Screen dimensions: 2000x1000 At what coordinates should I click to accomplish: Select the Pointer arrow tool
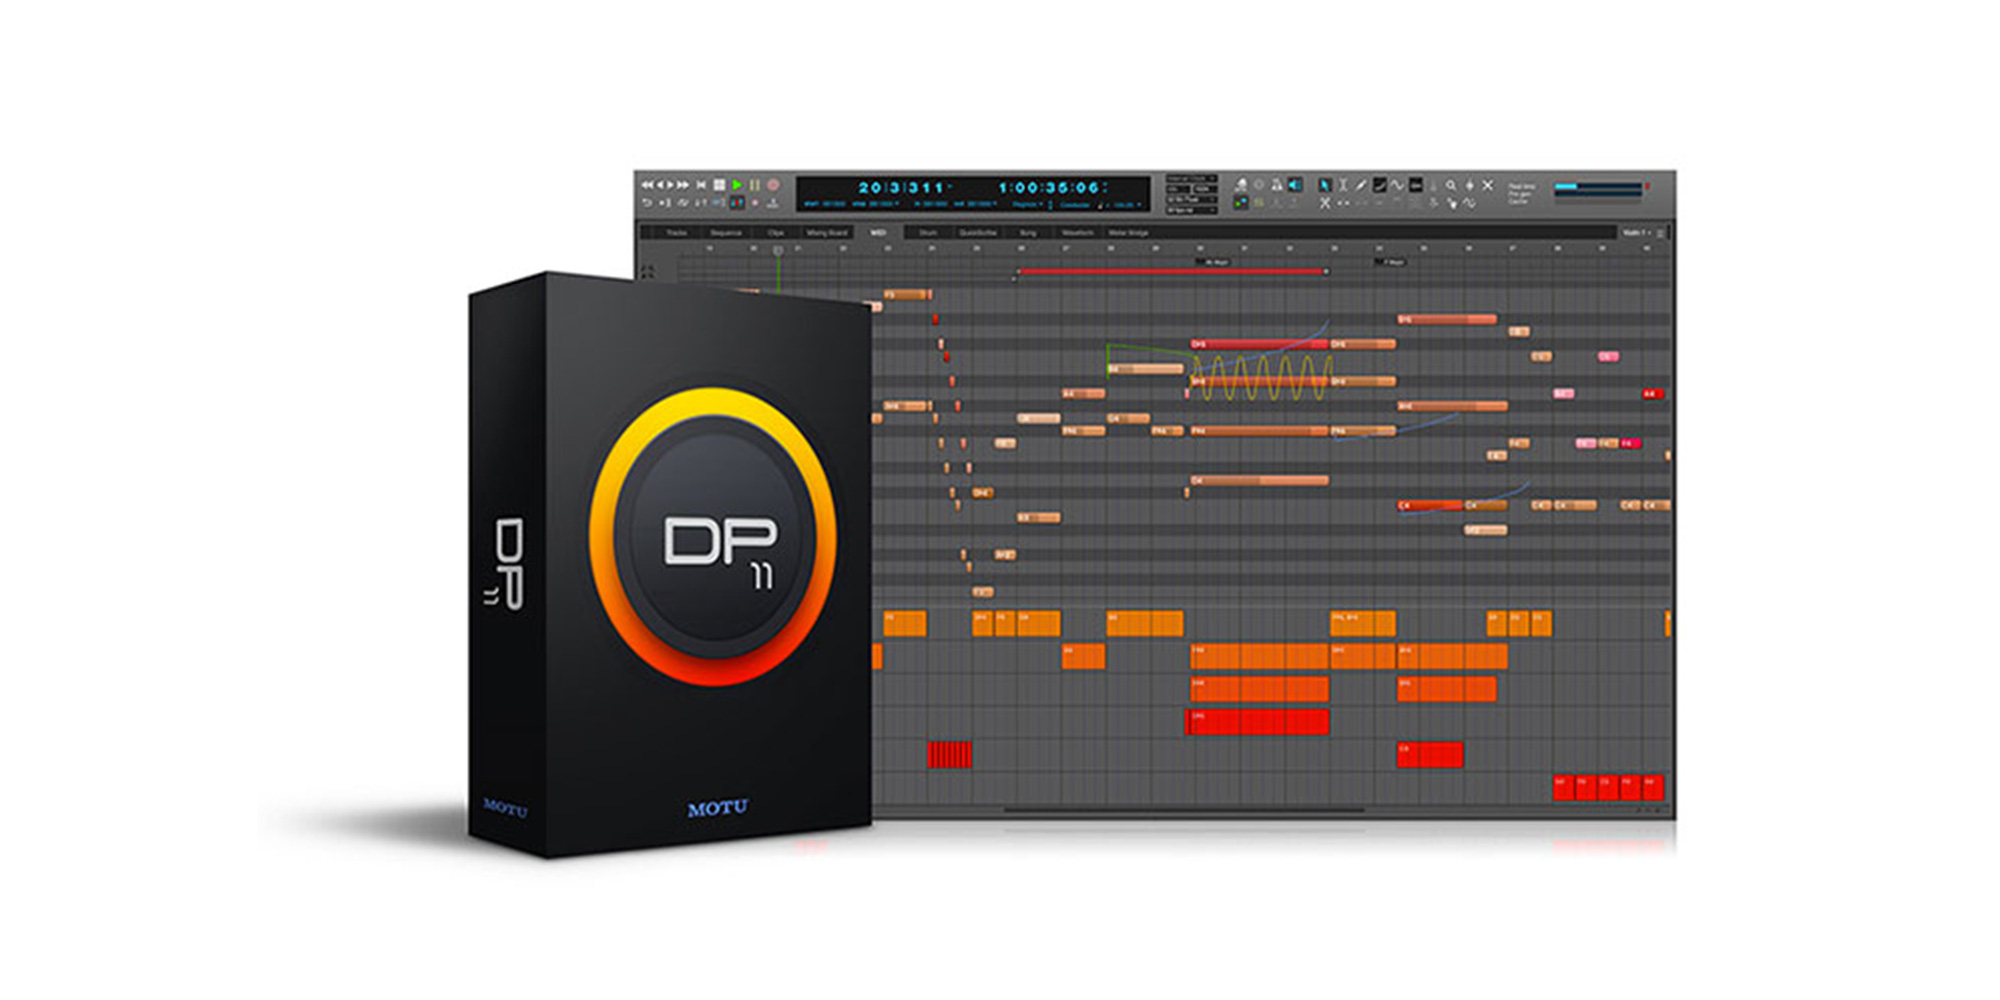pos(1325,185)
